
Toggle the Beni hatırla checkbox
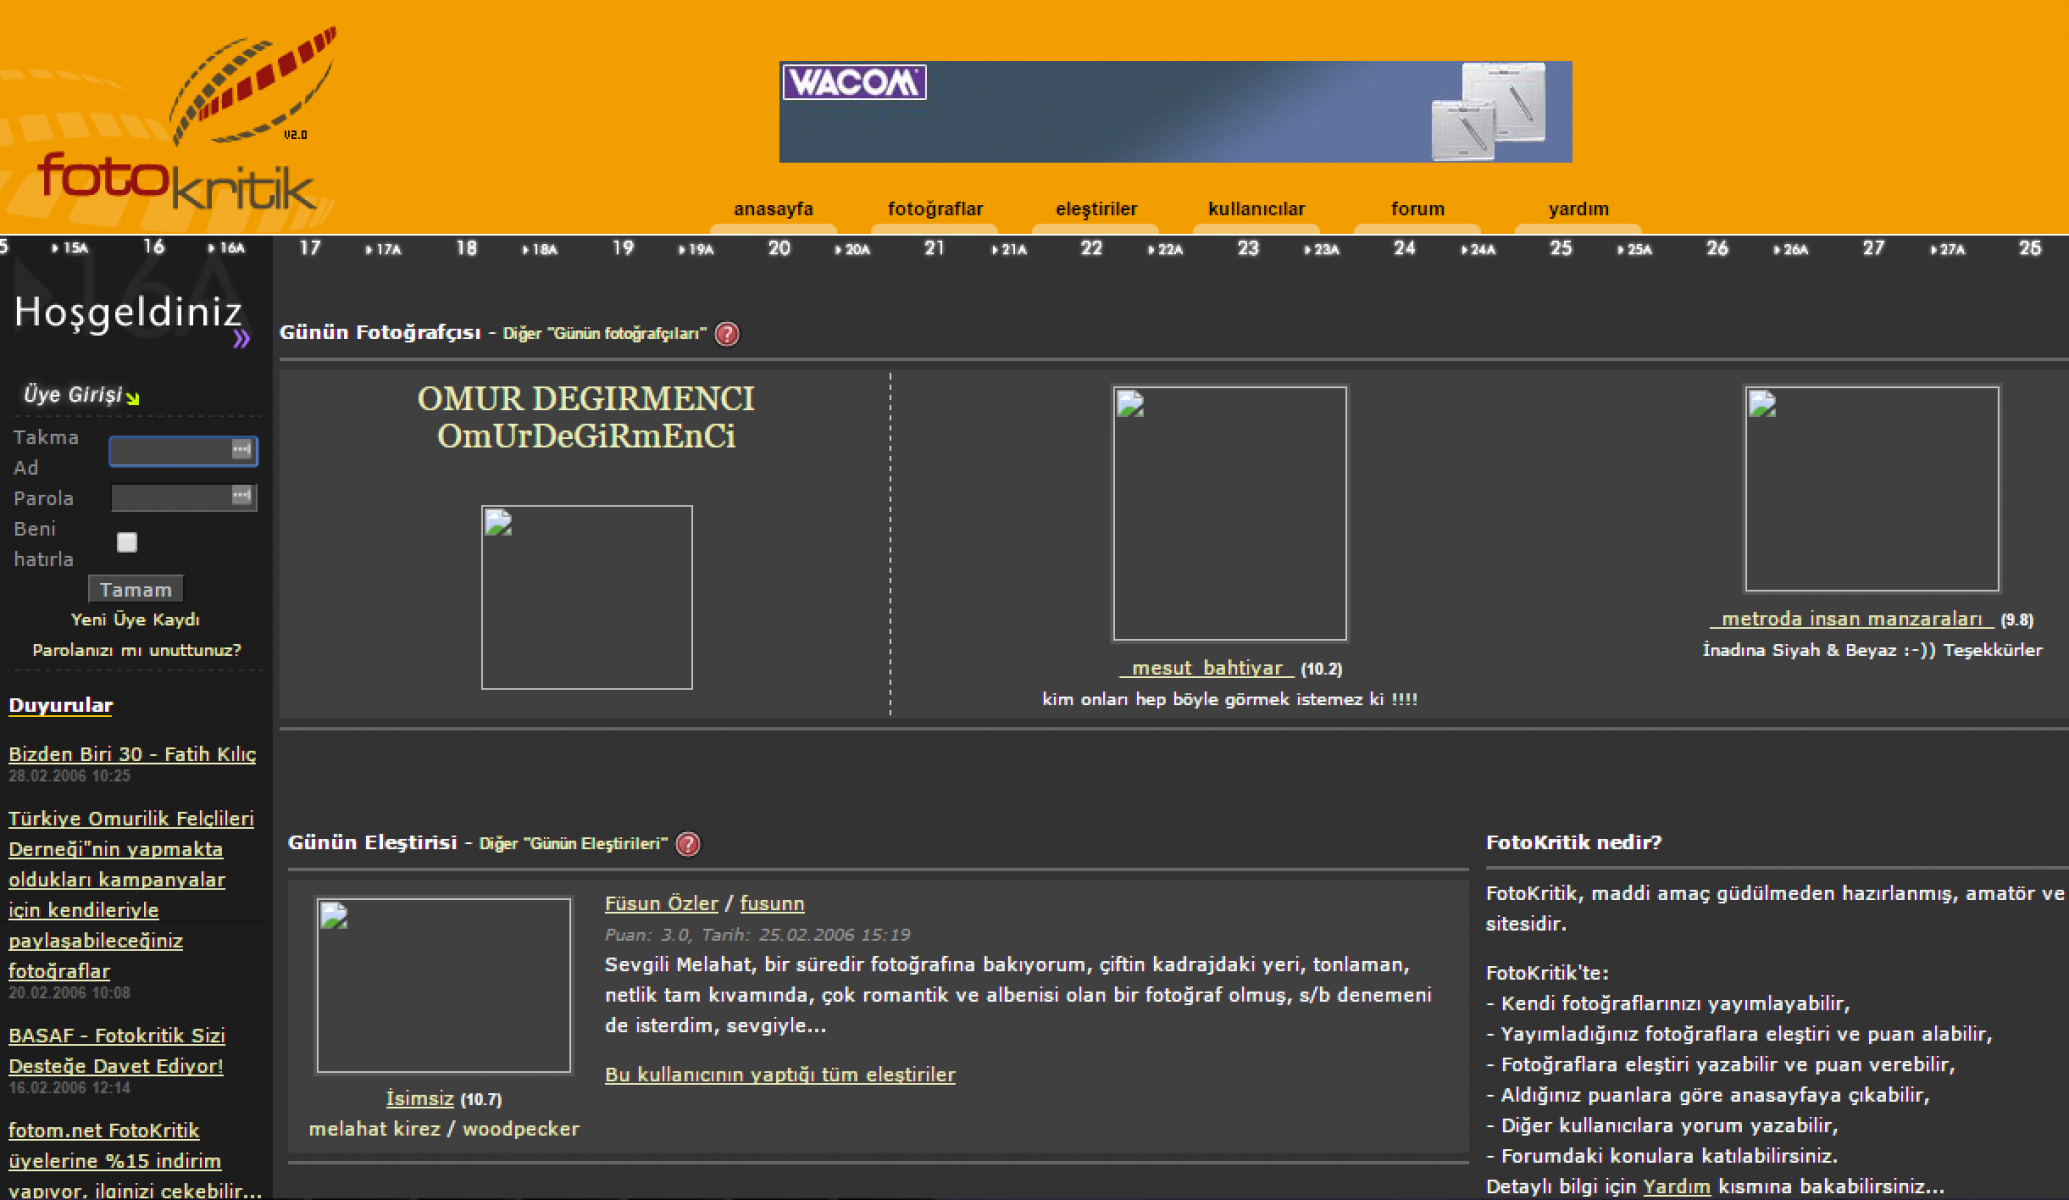(127, 542)
